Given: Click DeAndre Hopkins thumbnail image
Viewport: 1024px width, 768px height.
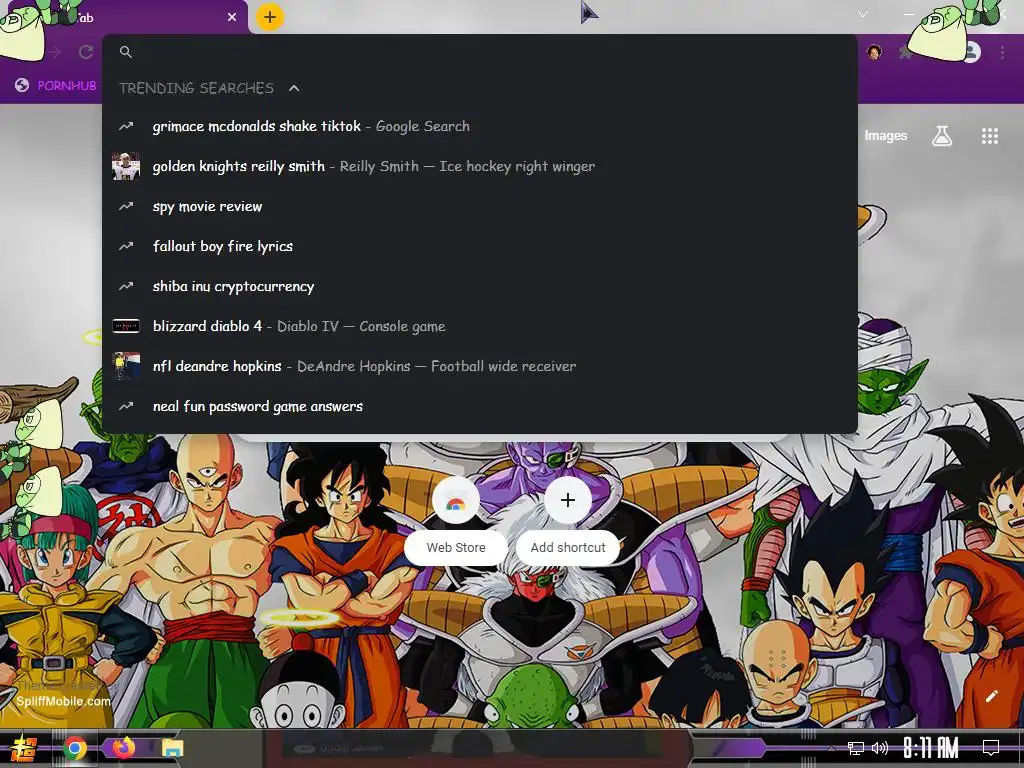Looking at the screenshot, I should (x=126, y=366).
